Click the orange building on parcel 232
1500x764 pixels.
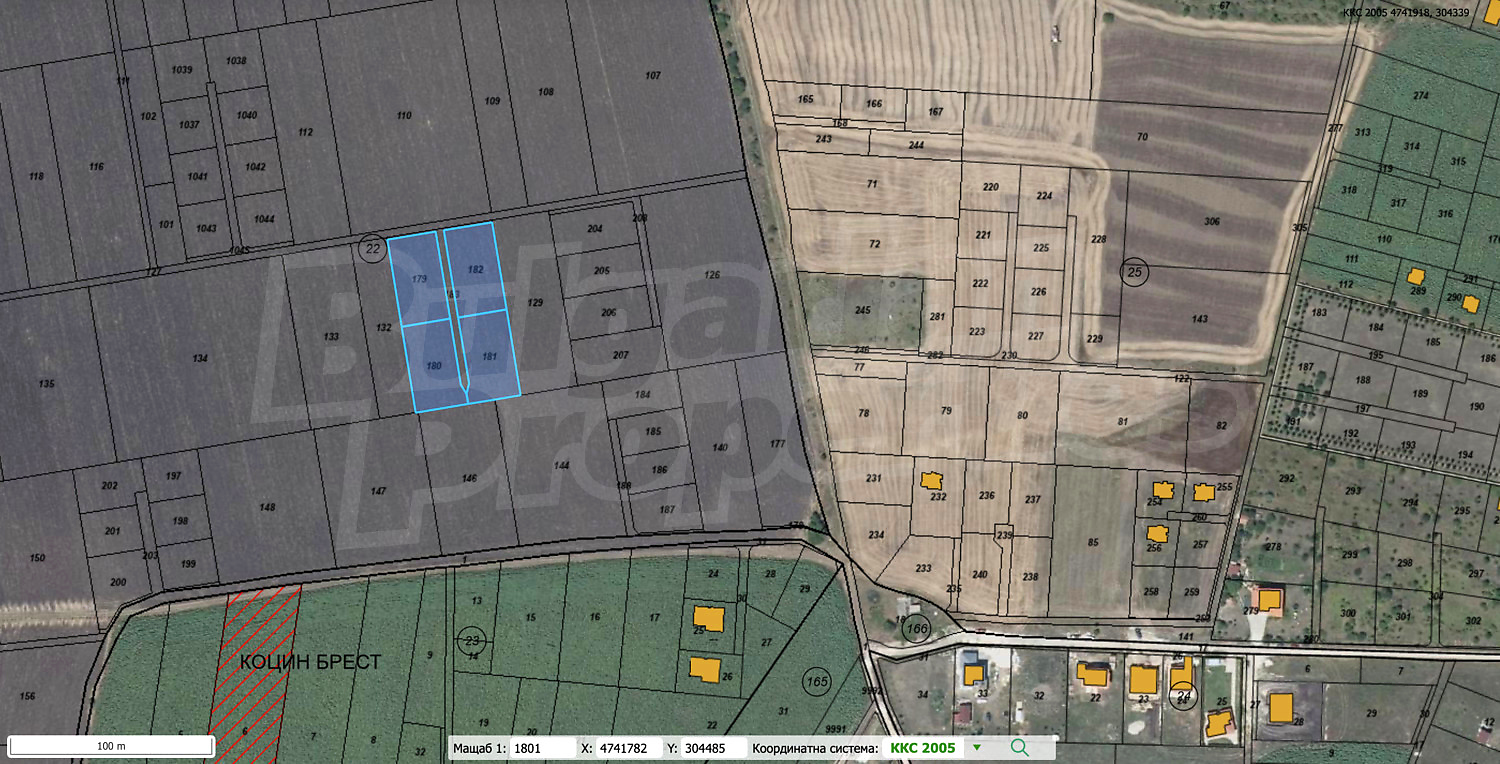coord(931,481)
